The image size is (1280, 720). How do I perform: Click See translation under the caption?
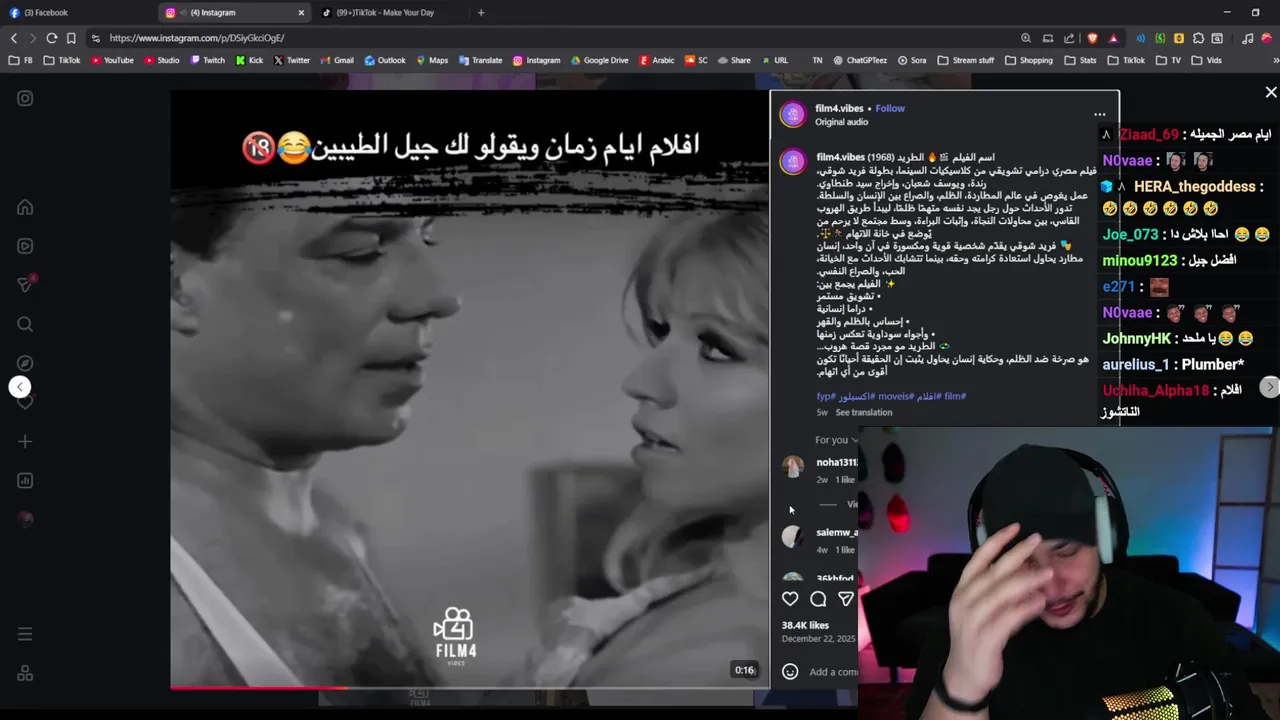pos(864,412)
